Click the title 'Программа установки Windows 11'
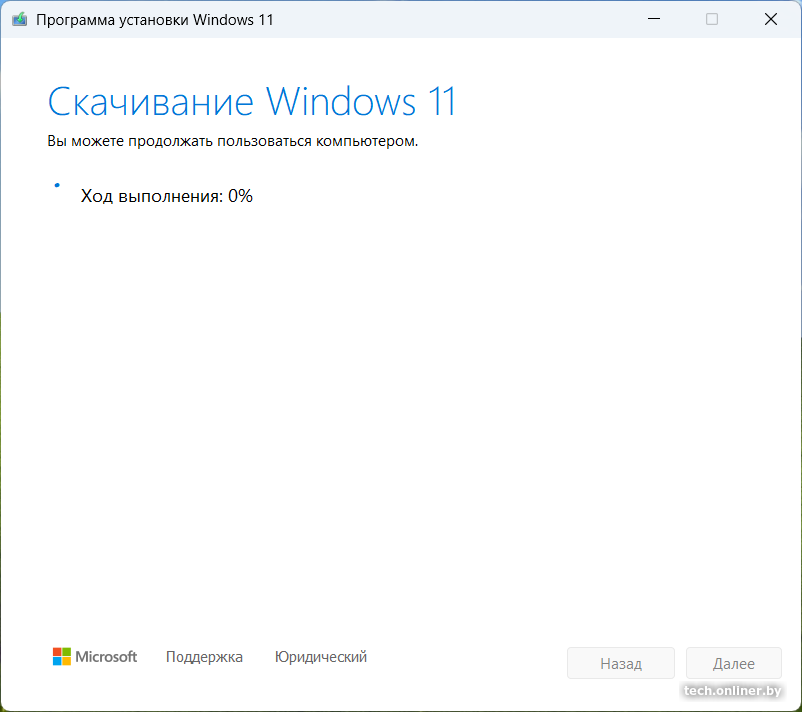 tap(154, 20)
